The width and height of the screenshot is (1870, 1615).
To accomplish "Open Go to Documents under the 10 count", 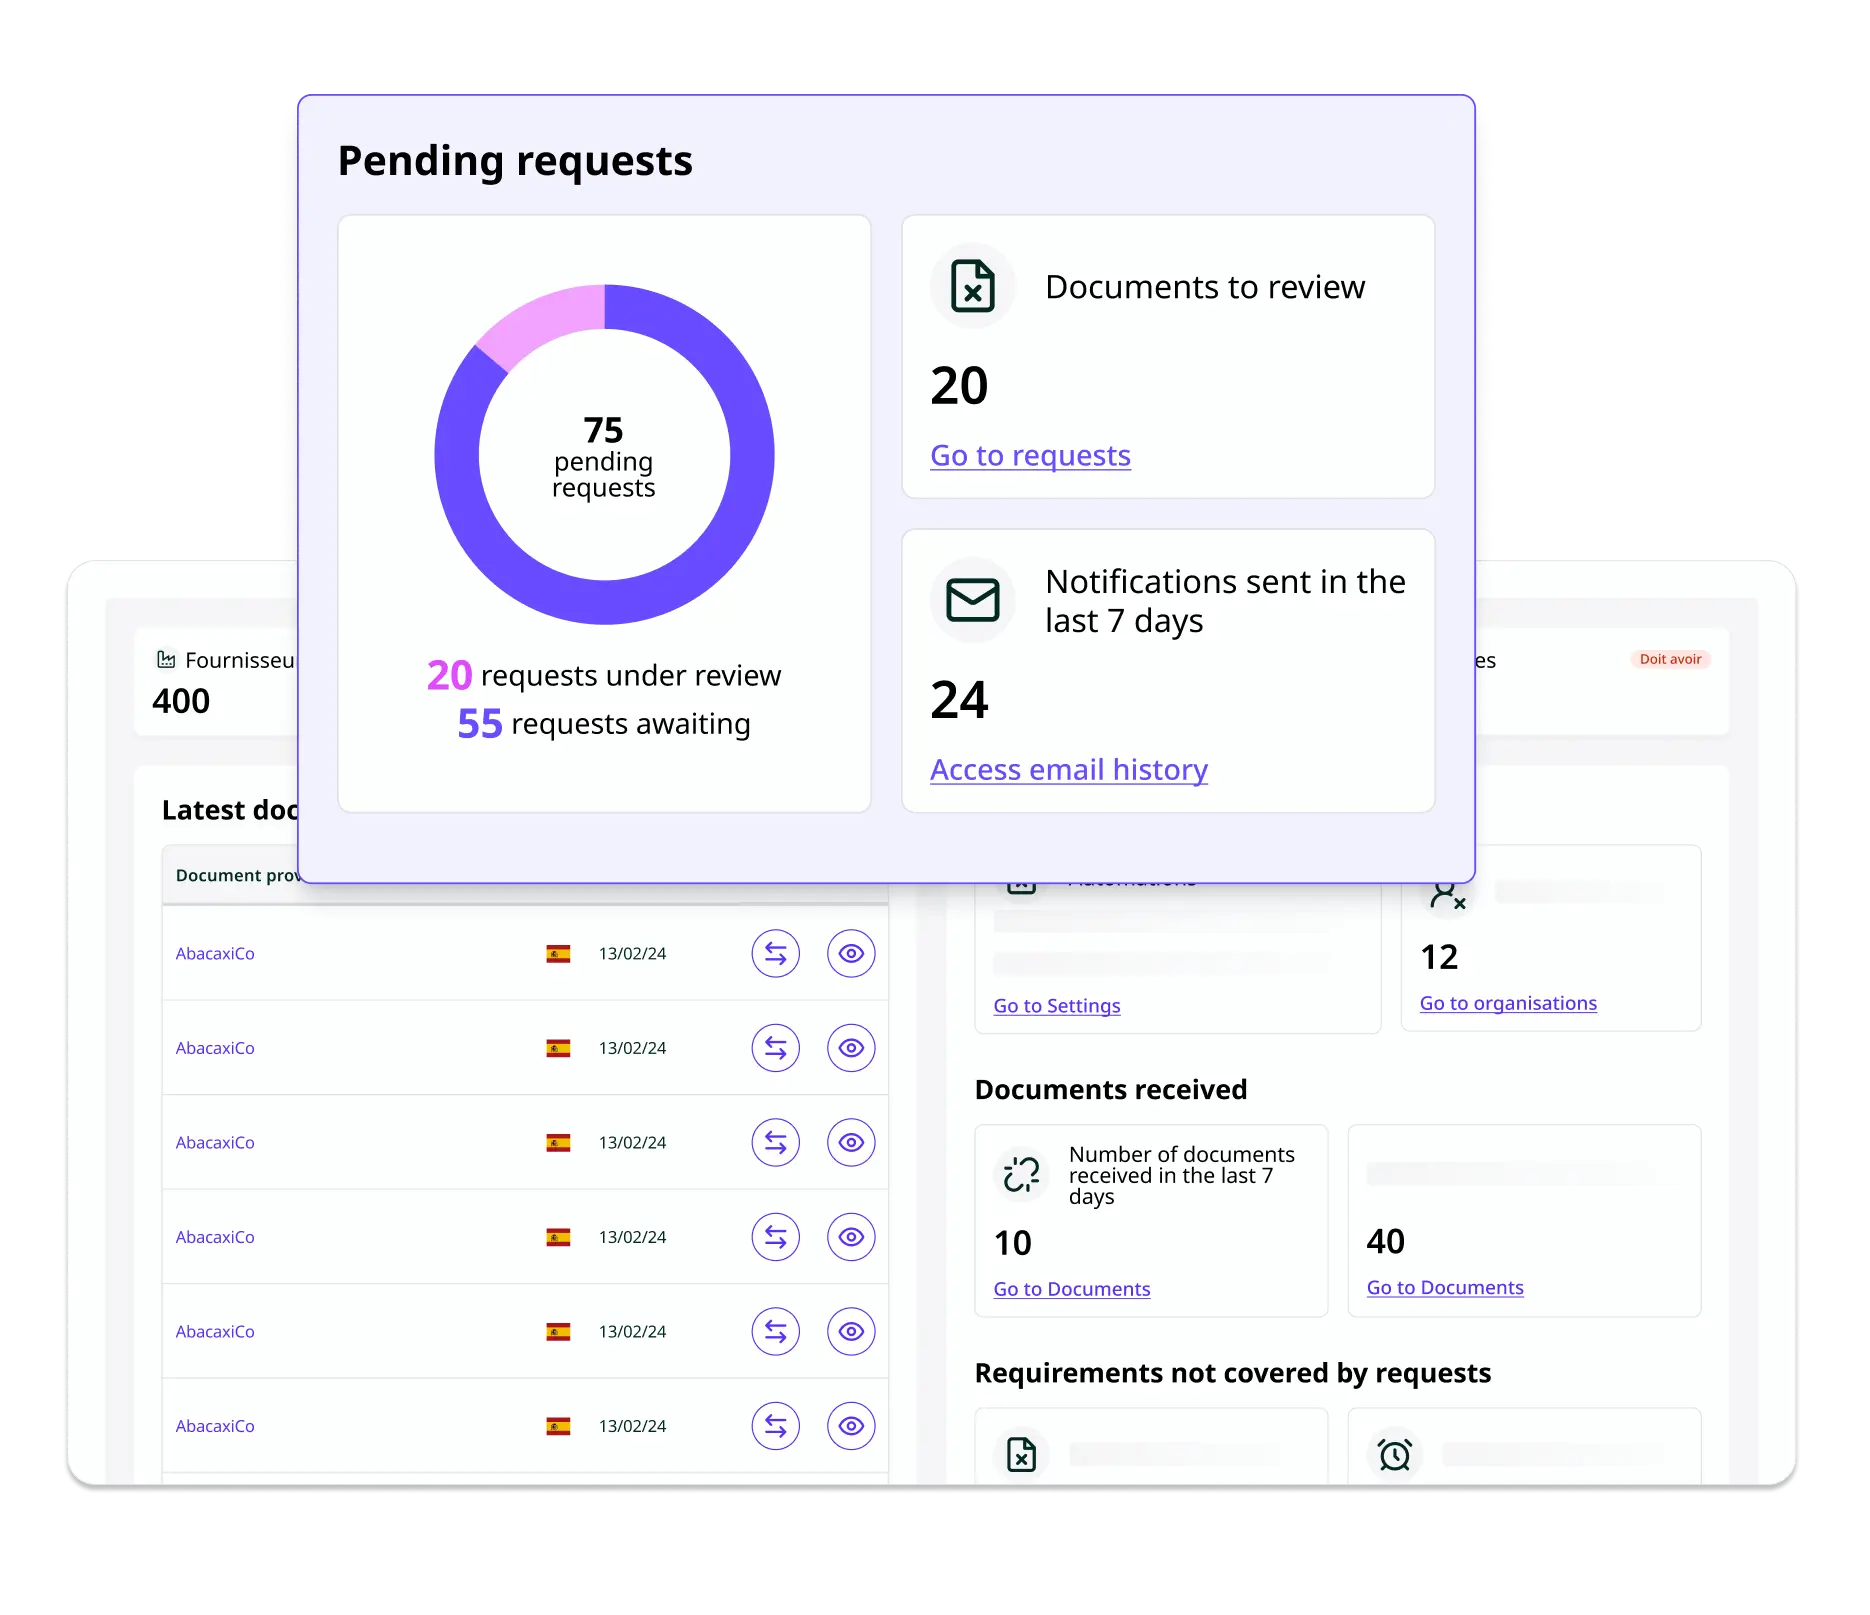I will coord(1072,1289).
